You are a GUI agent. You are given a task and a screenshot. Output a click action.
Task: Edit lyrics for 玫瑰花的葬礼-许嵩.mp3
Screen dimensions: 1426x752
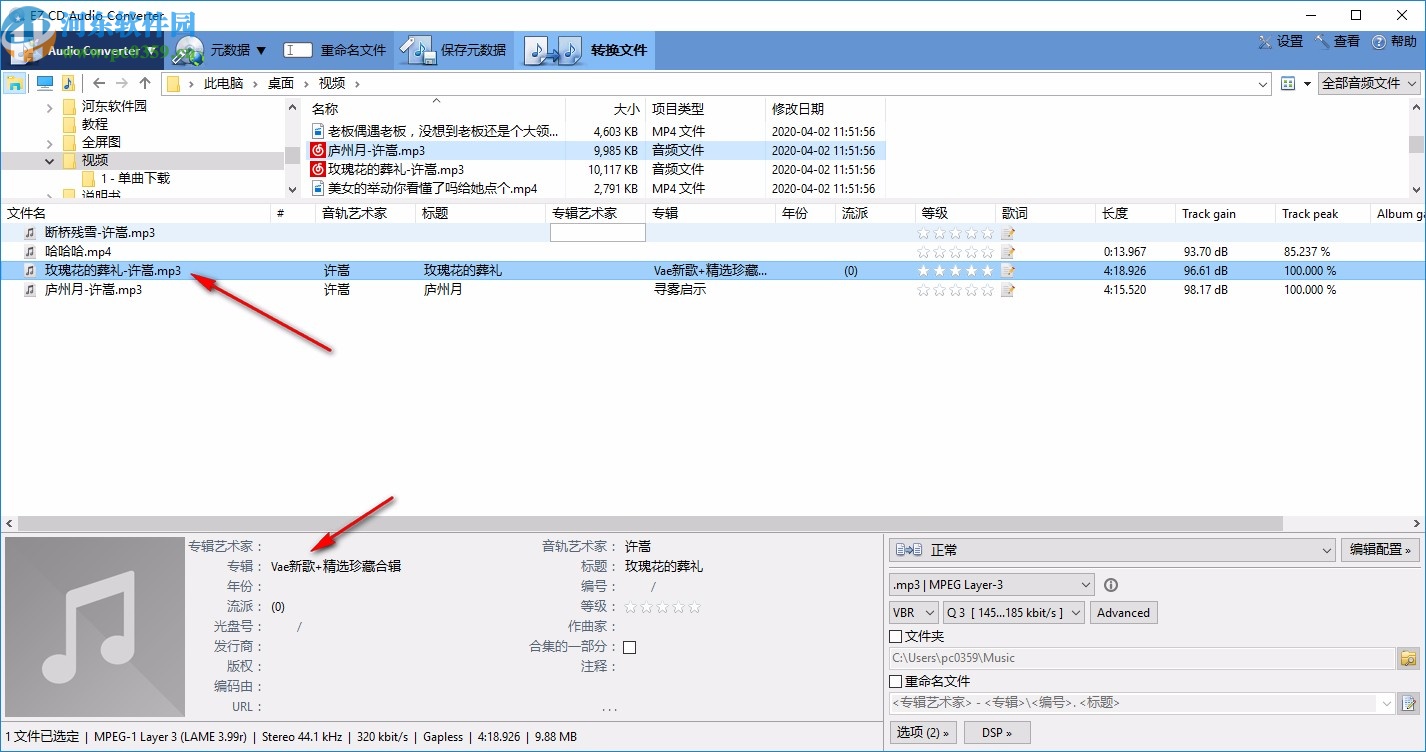[1009, 270]
